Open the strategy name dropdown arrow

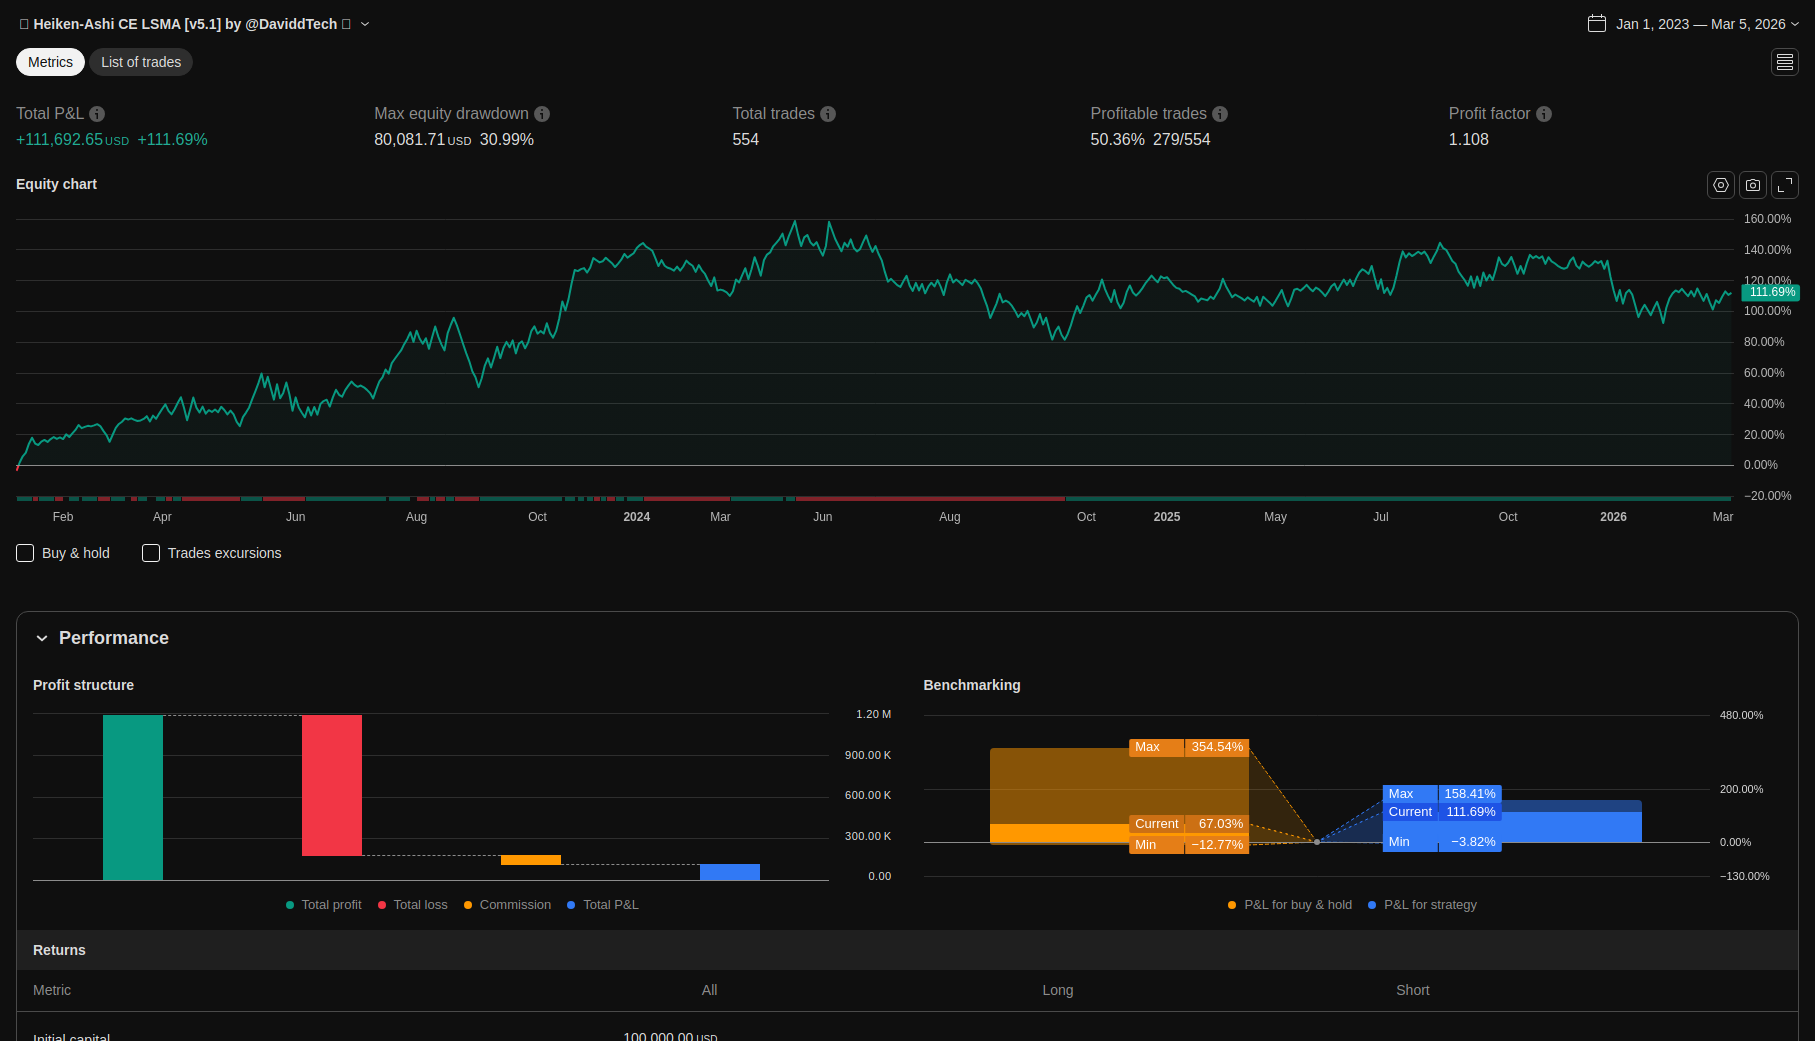tap(365, 24)
